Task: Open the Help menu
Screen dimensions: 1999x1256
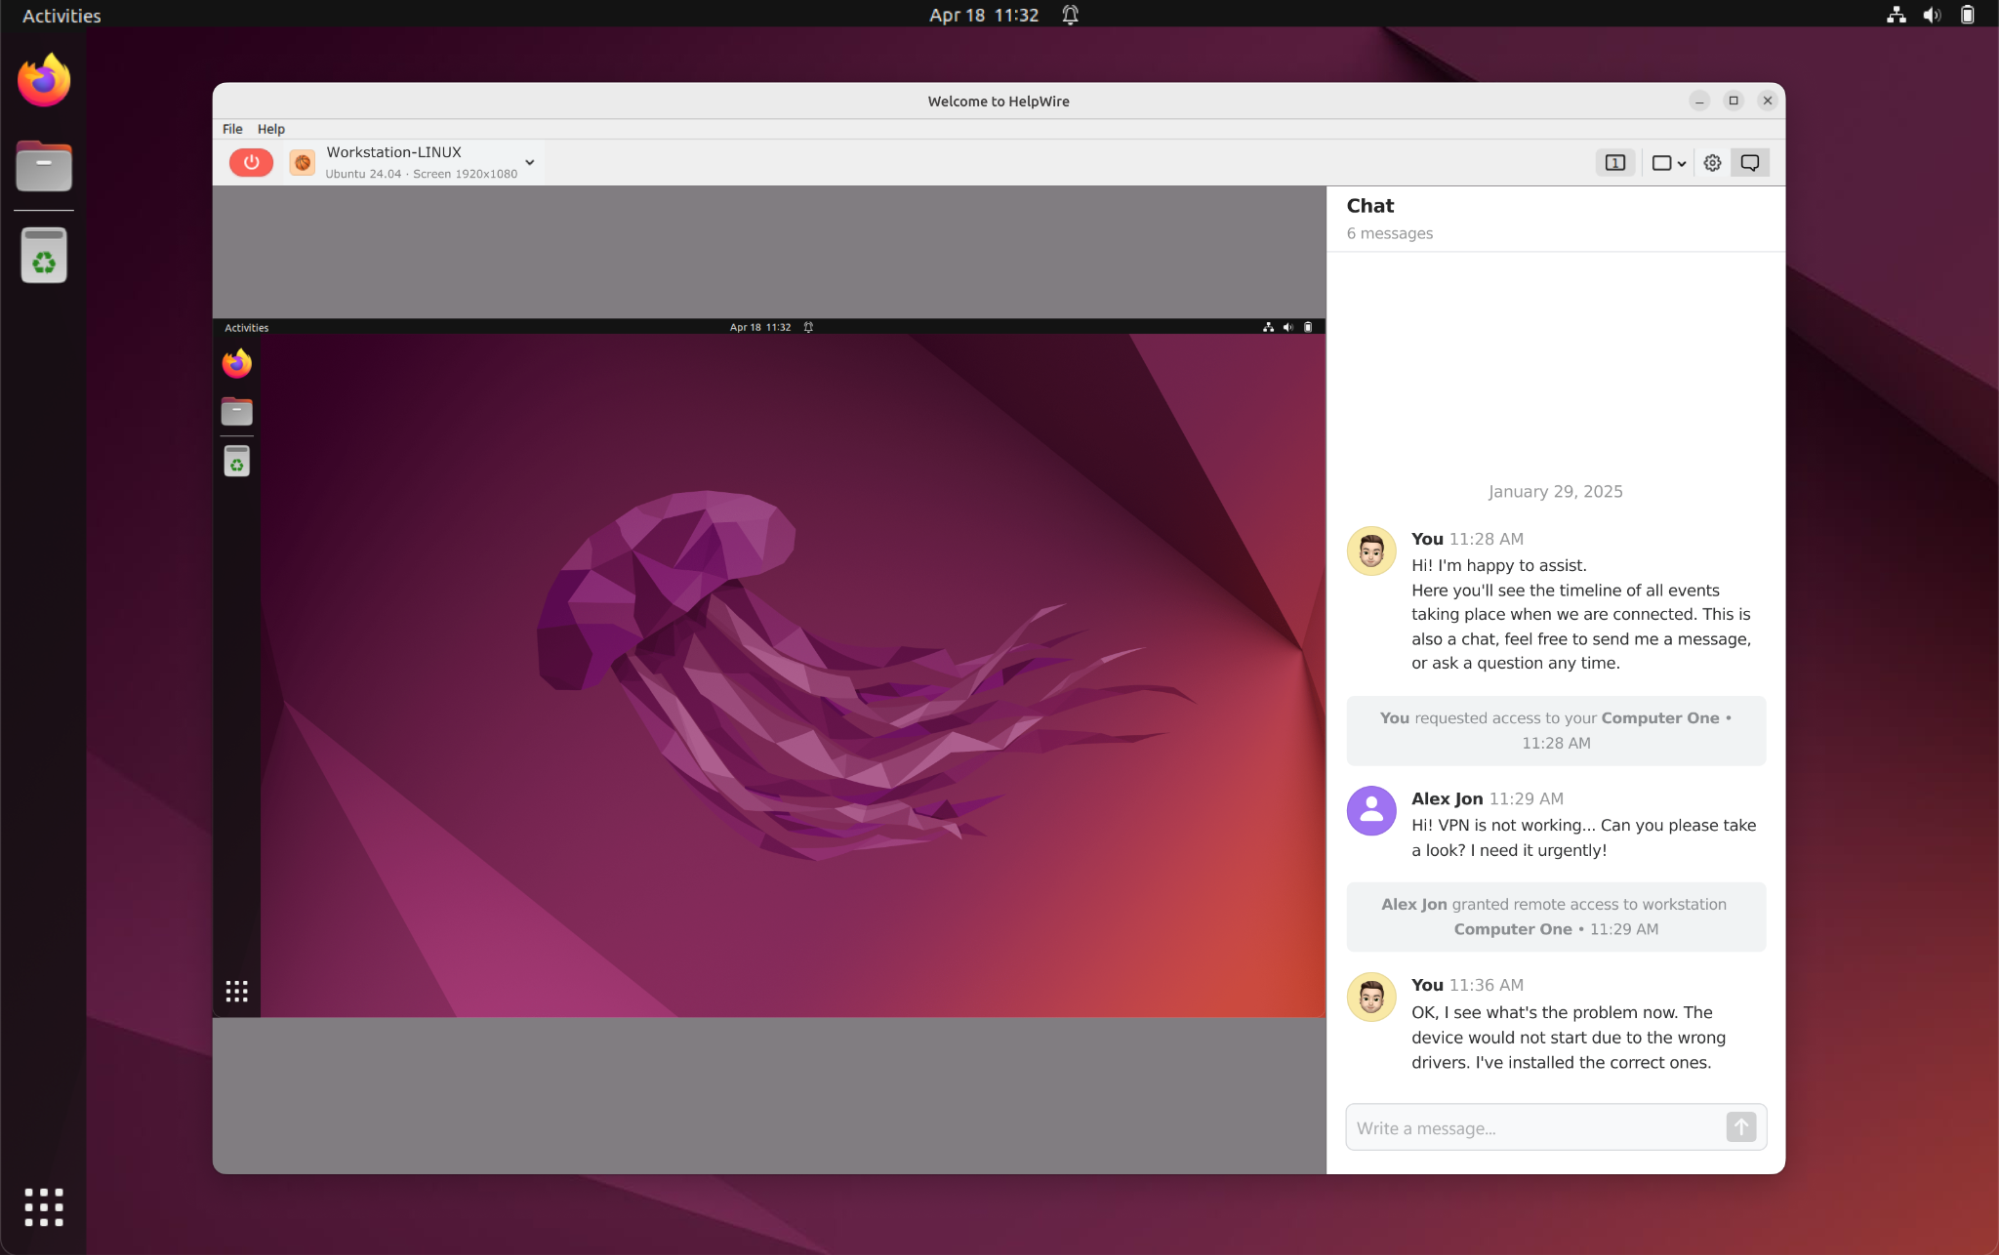Action: (x=271, y=129)
